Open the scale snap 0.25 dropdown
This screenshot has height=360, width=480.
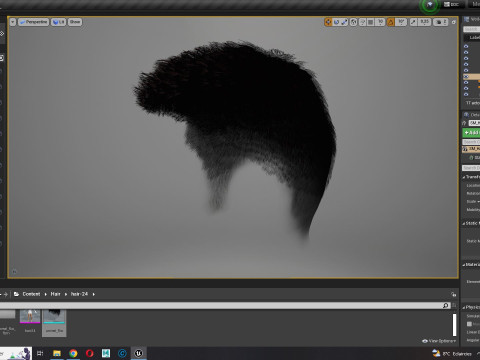click(424, 22)
